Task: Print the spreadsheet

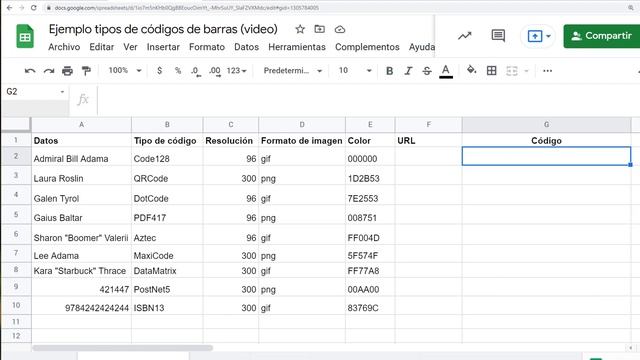Action: [x=67, y=71]
